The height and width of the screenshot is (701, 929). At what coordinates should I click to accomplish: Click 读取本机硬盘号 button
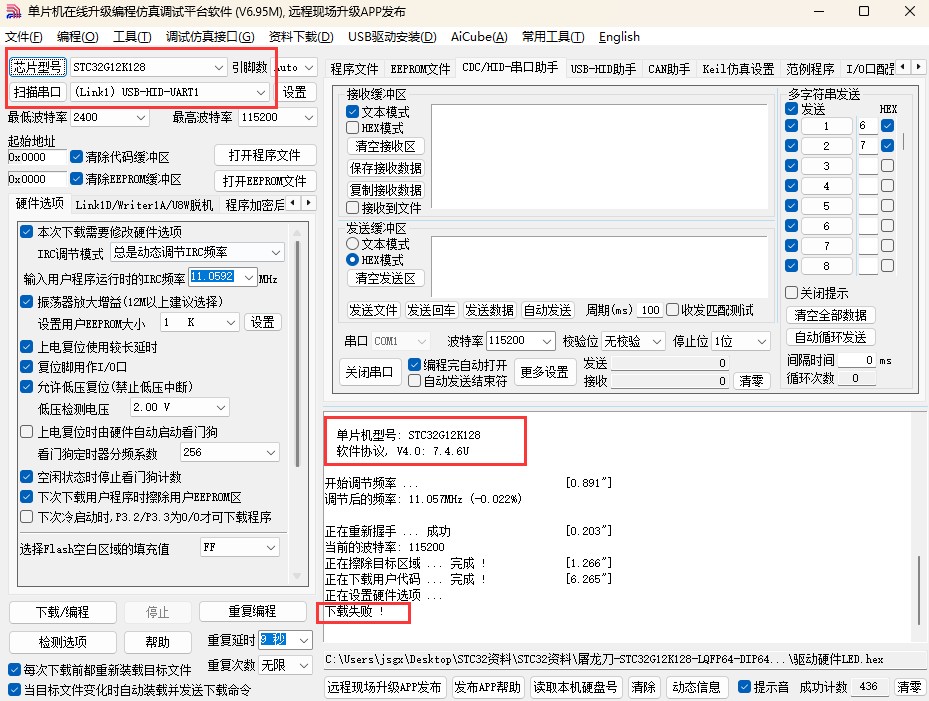pos(575,687)
